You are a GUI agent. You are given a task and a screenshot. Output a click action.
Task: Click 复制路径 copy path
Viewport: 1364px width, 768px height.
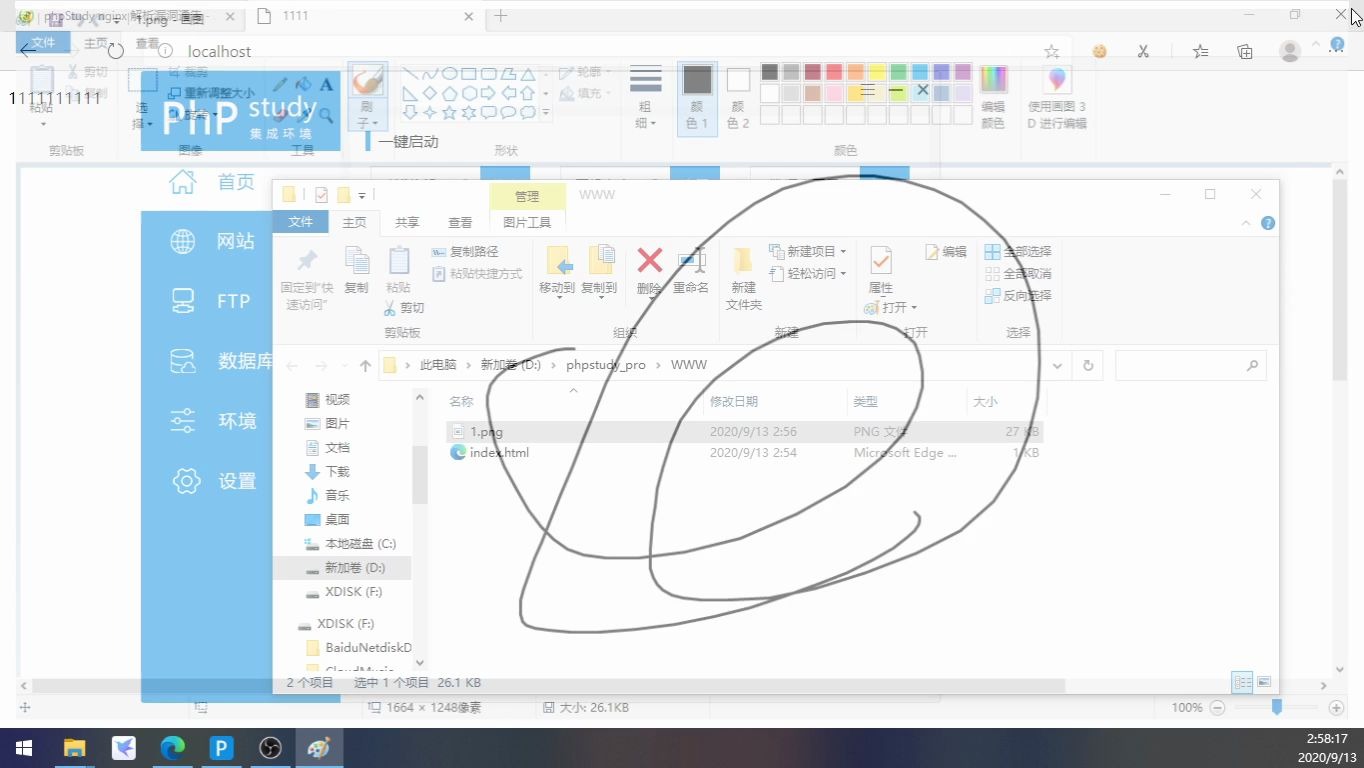coord(465,252)
